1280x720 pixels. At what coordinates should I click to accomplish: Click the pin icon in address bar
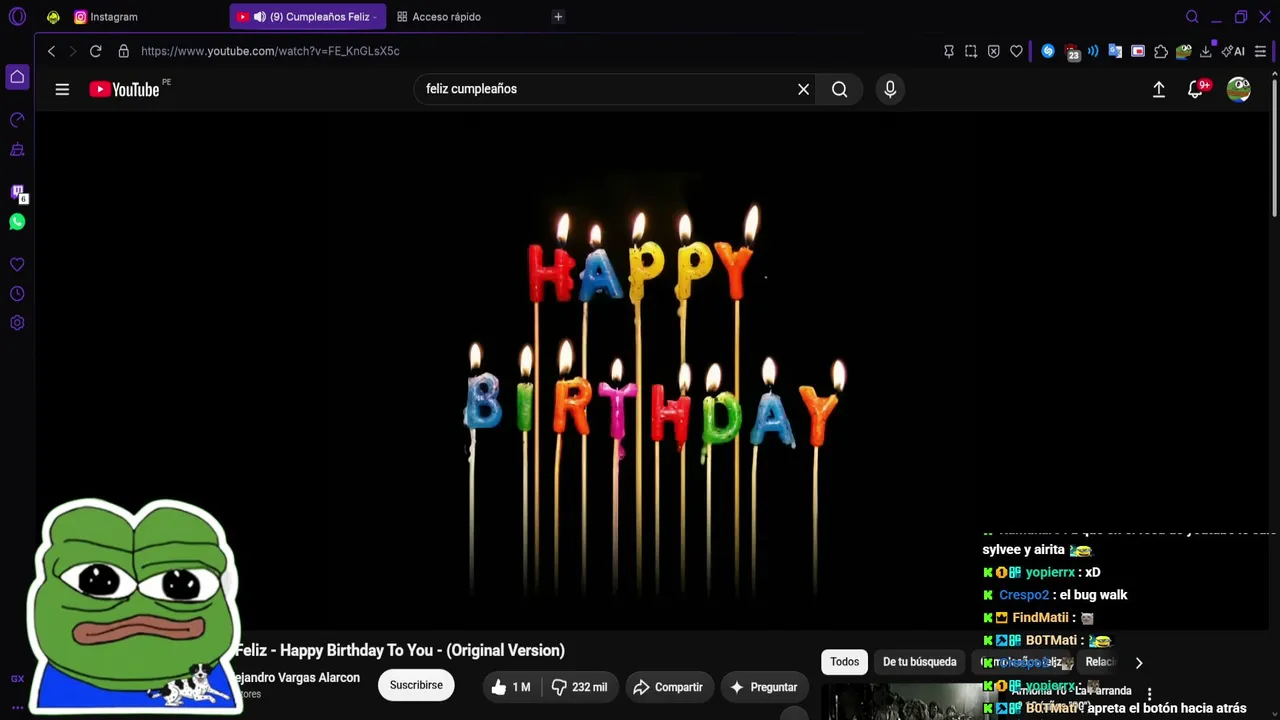pyautogui.click(x=949, y=51)
